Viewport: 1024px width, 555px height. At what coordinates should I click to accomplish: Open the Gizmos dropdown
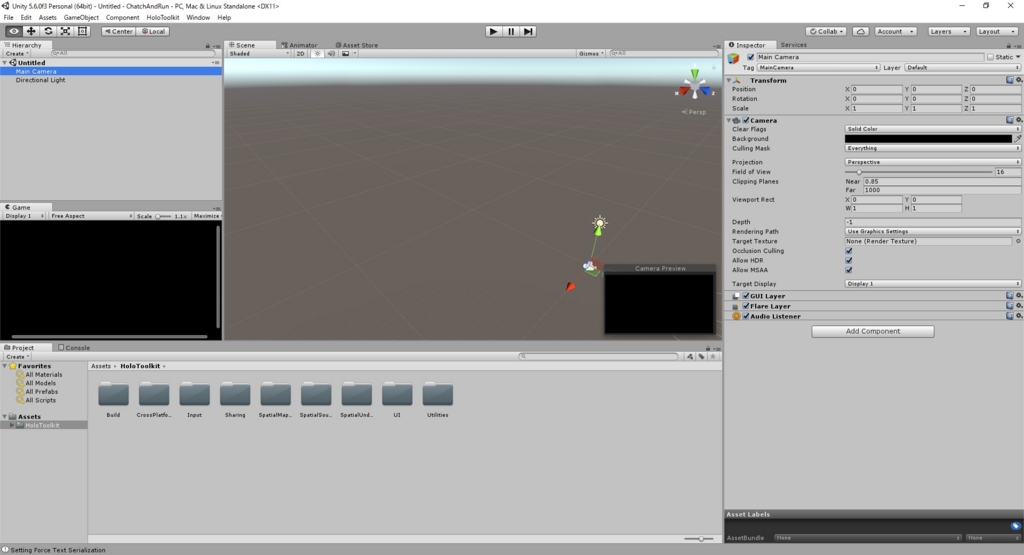591,54
